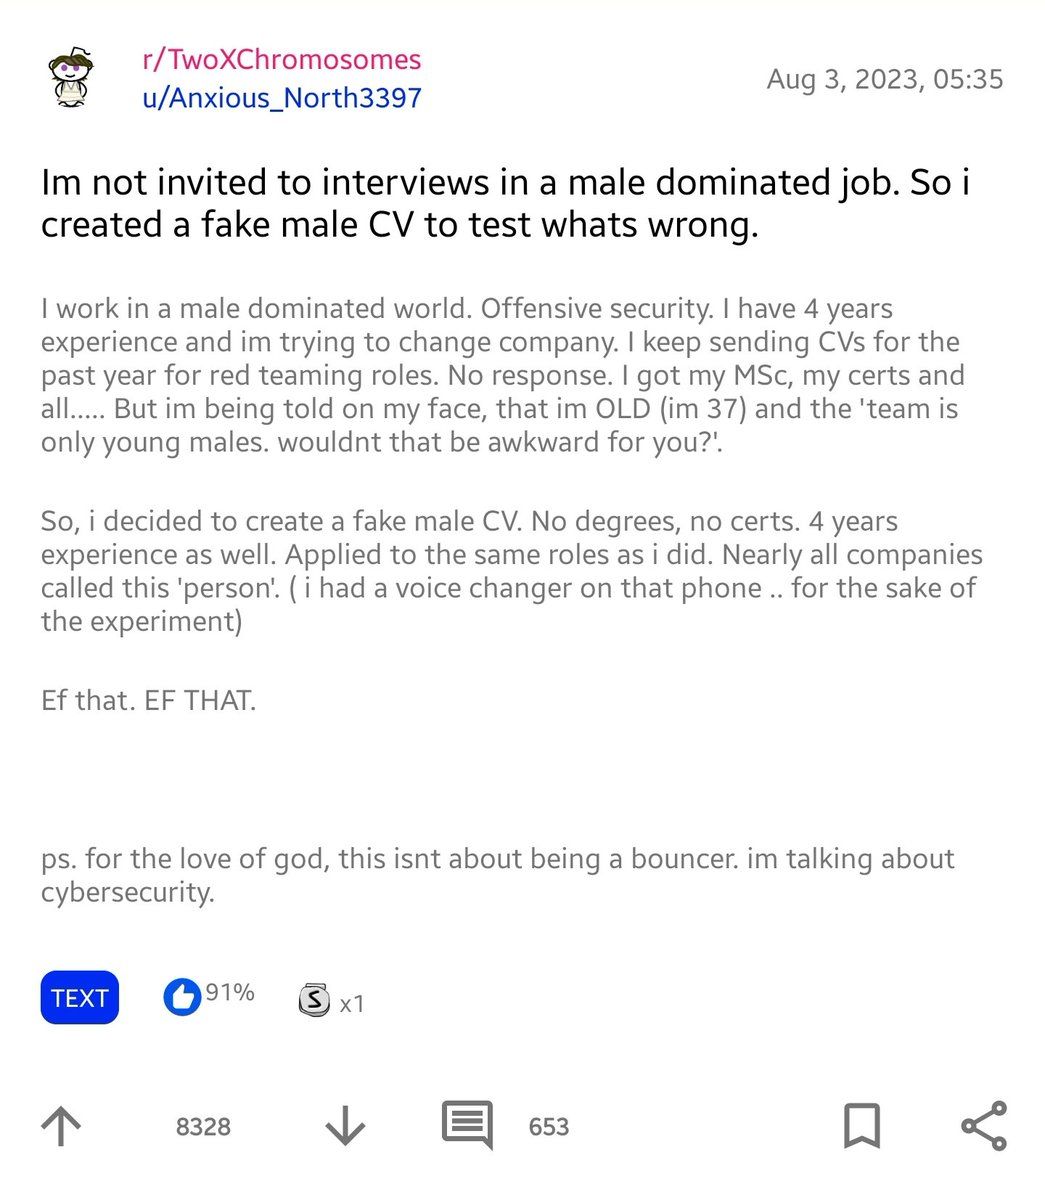Downvote the post with the down arrow
The image size is (1045, 1200).
[345, 1127]
